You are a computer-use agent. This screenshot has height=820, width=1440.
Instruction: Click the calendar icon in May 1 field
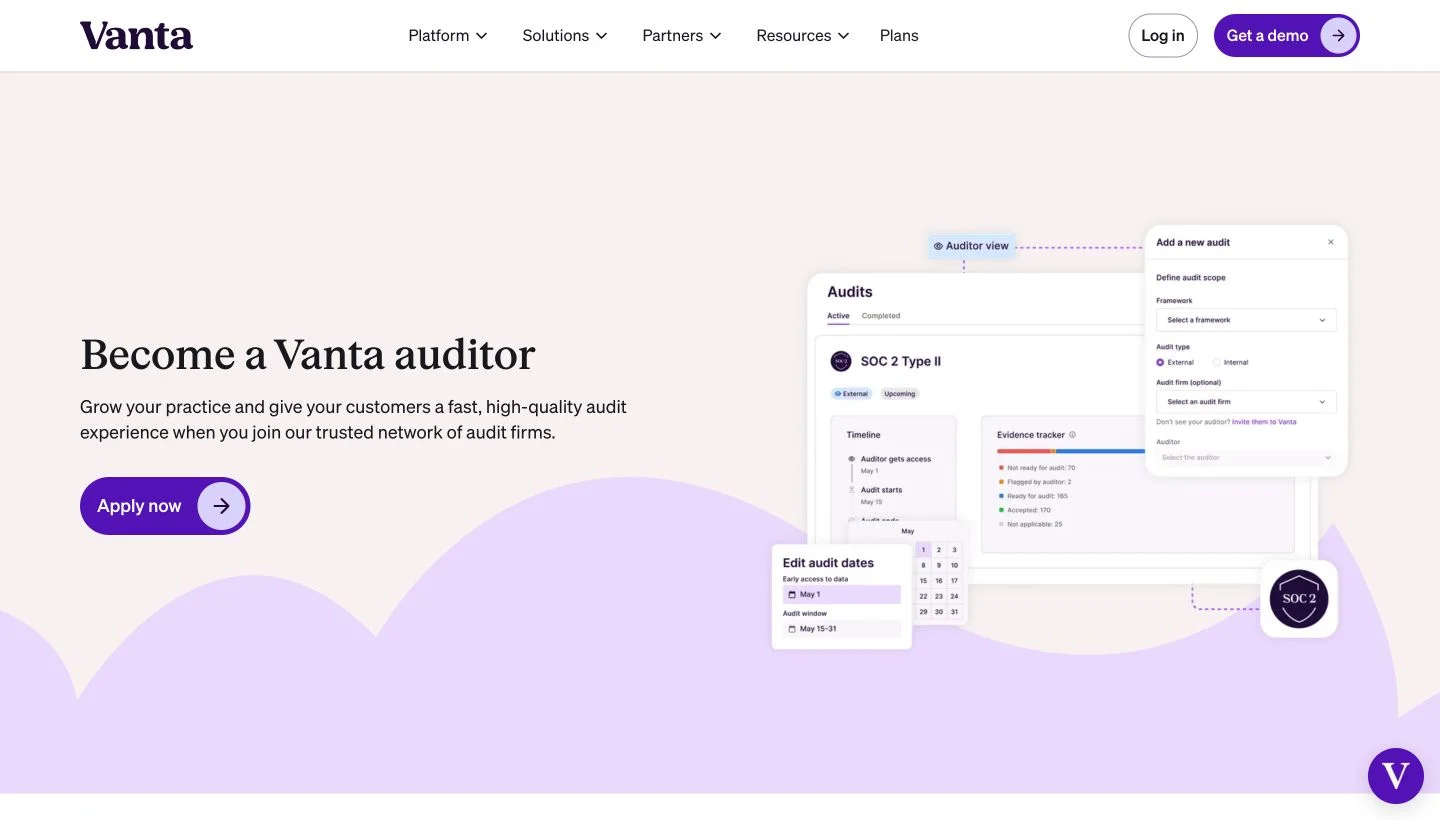point(792,594)
